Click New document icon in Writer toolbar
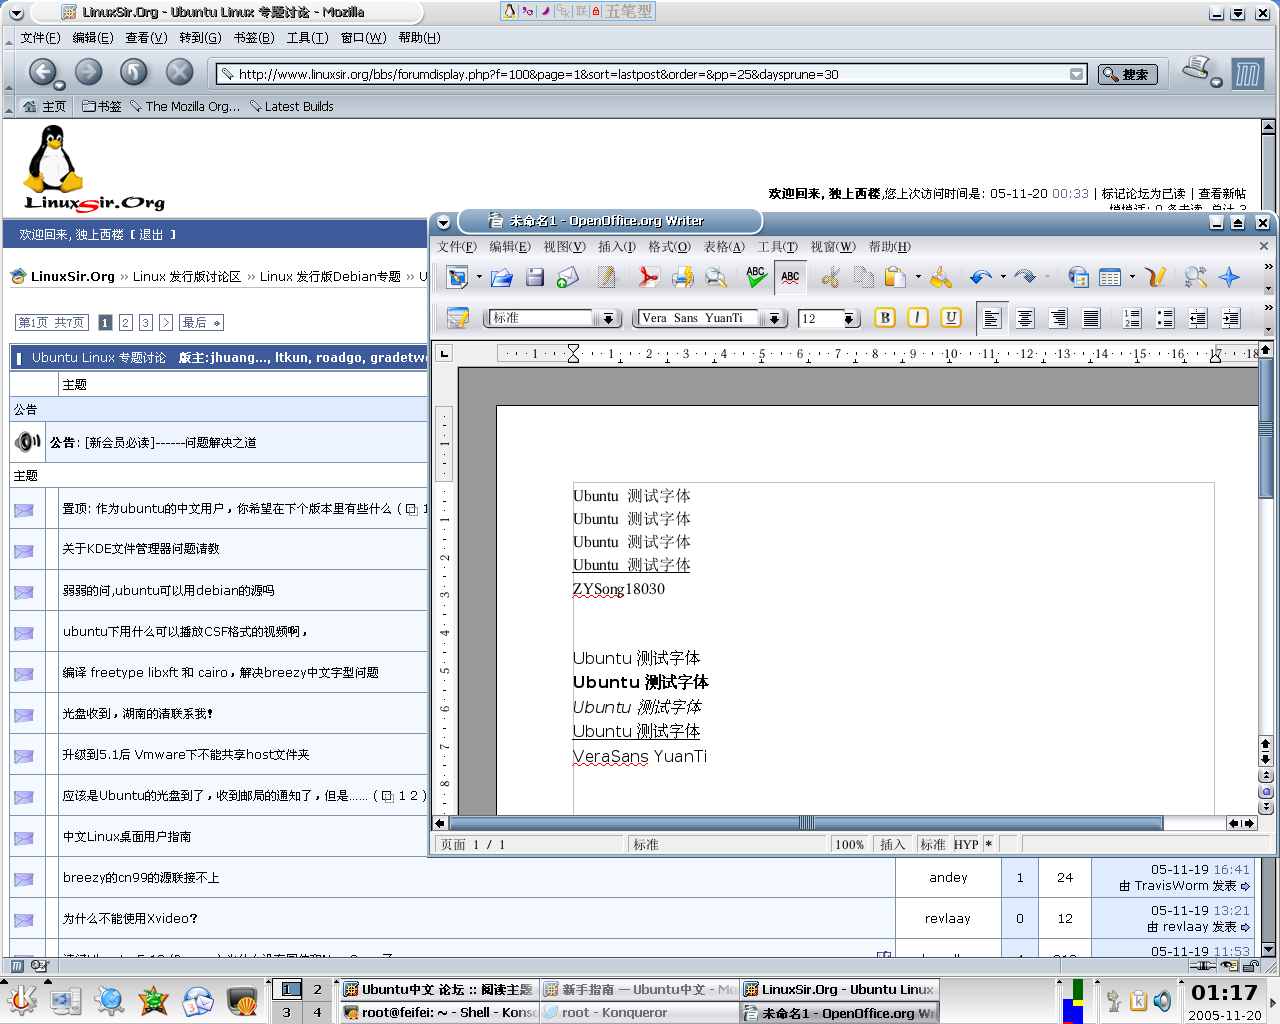The width and height of the screenshot is (1280, 1024). (x=458, y=277)
